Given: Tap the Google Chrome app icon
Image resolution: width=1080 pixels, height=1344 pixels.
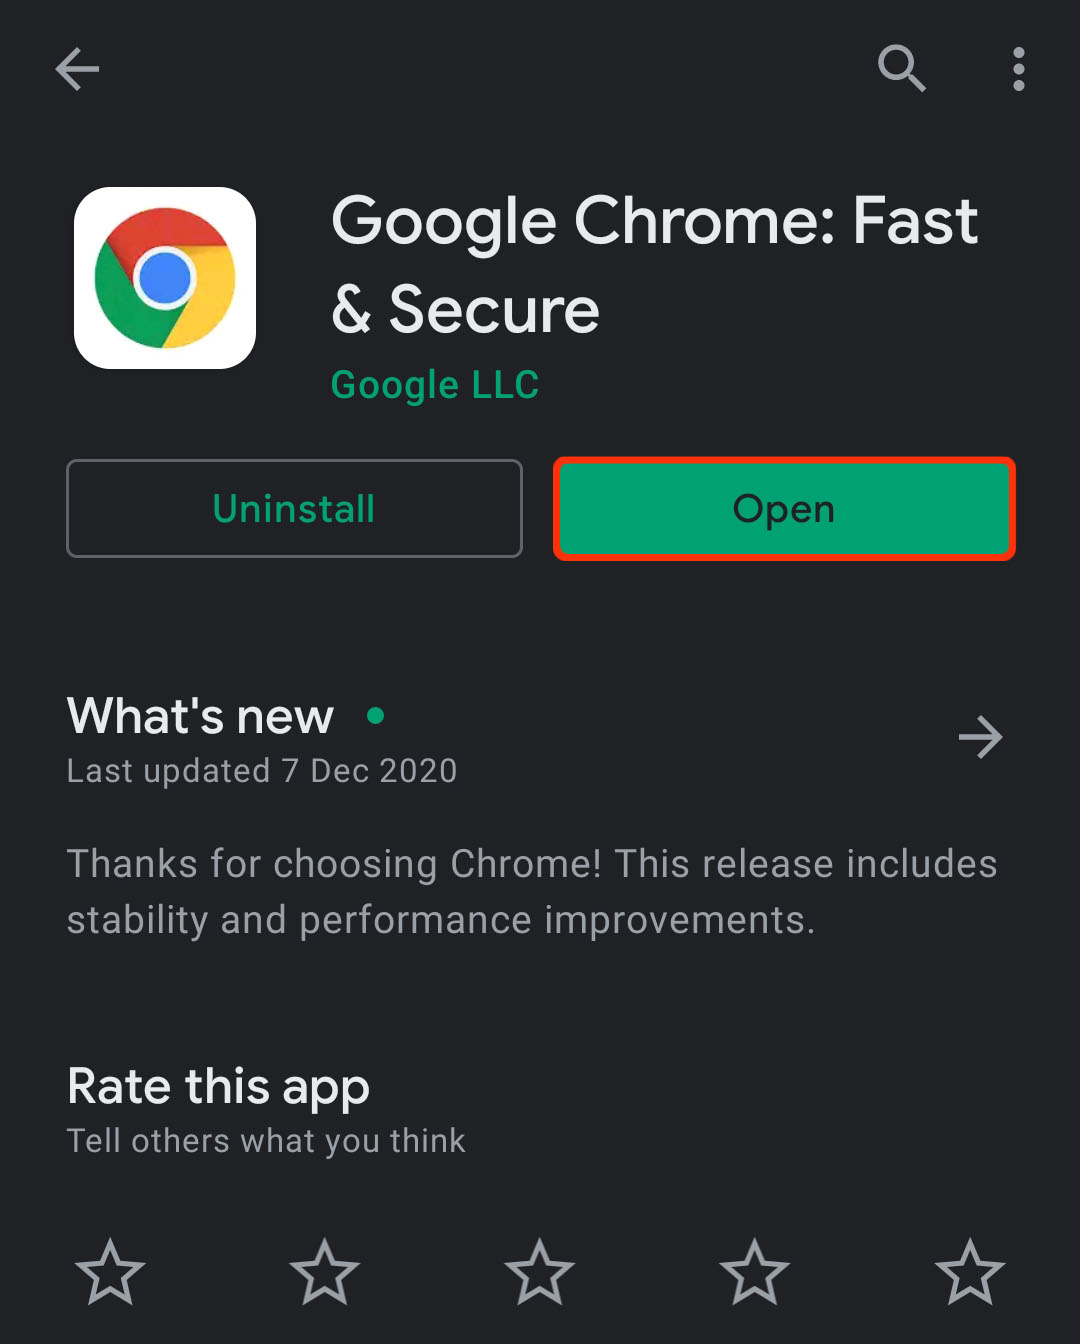Looking at the screenshot, I should (165, 278).
